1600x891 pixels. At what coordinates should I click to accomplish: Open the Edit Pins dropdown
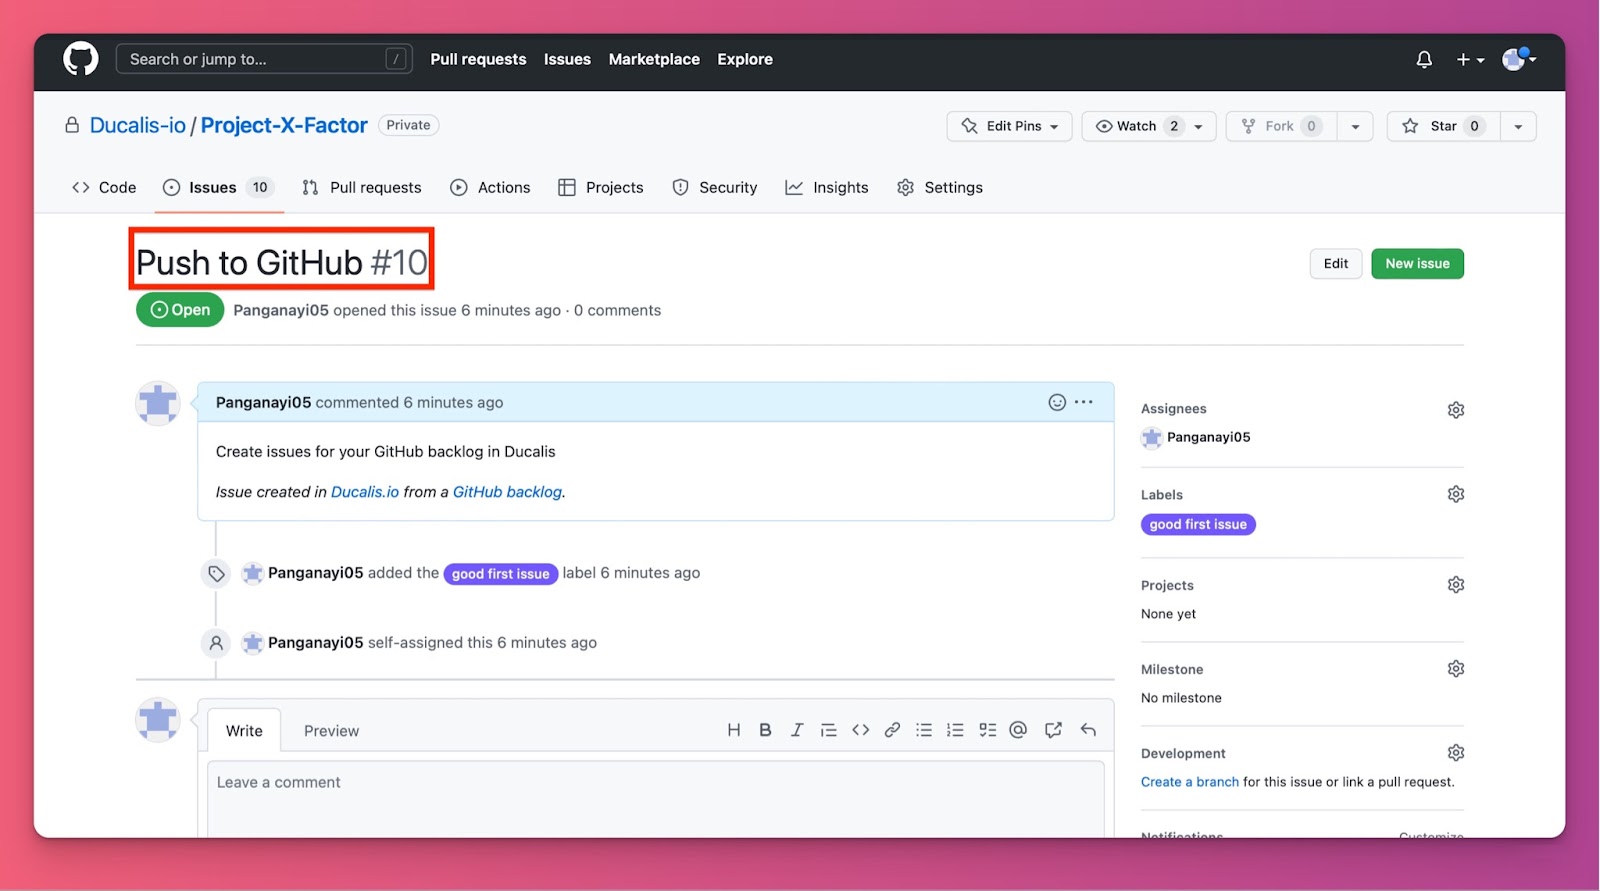1009,126
